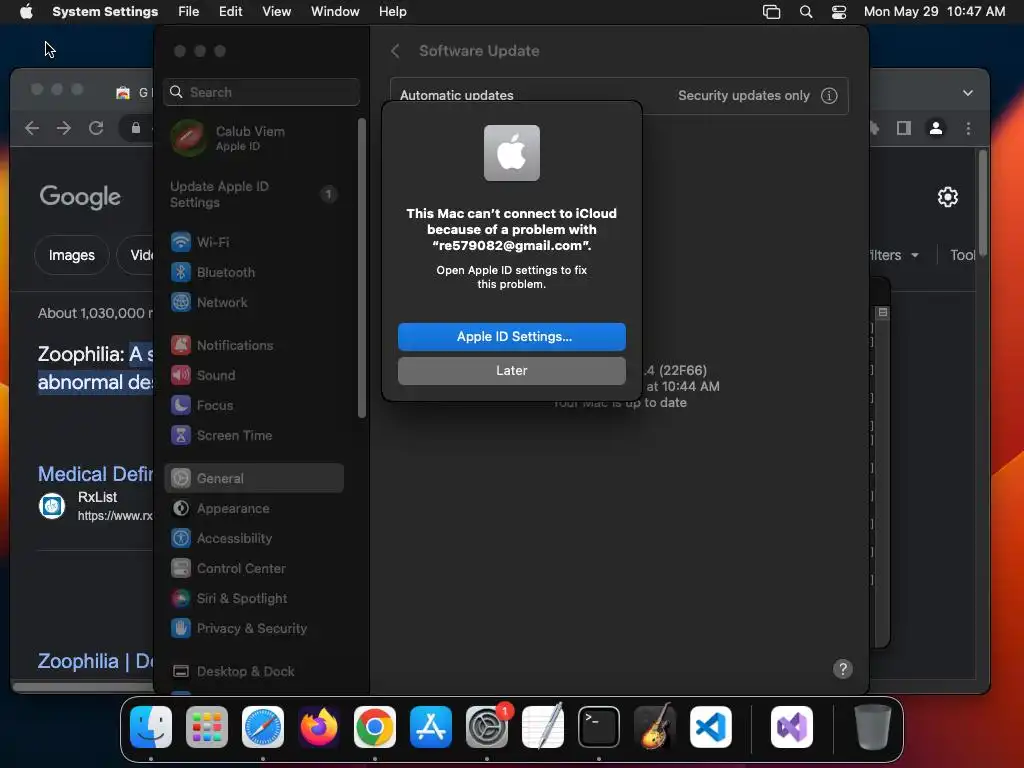Open the View menu

[x=277, y=12]
